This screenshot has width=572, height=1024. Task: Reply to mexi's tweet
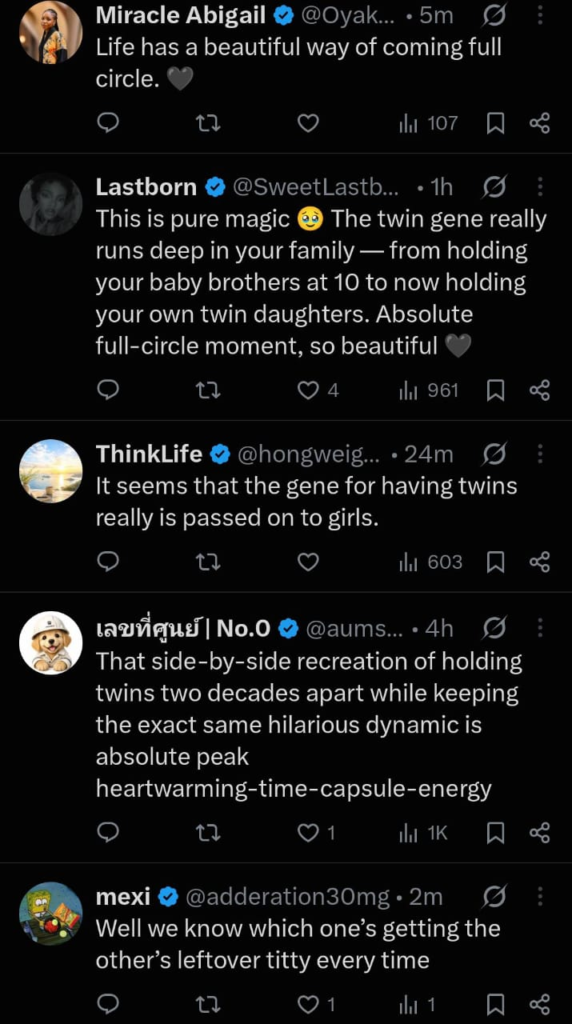pyautogui.click(x=107, y=1004)
